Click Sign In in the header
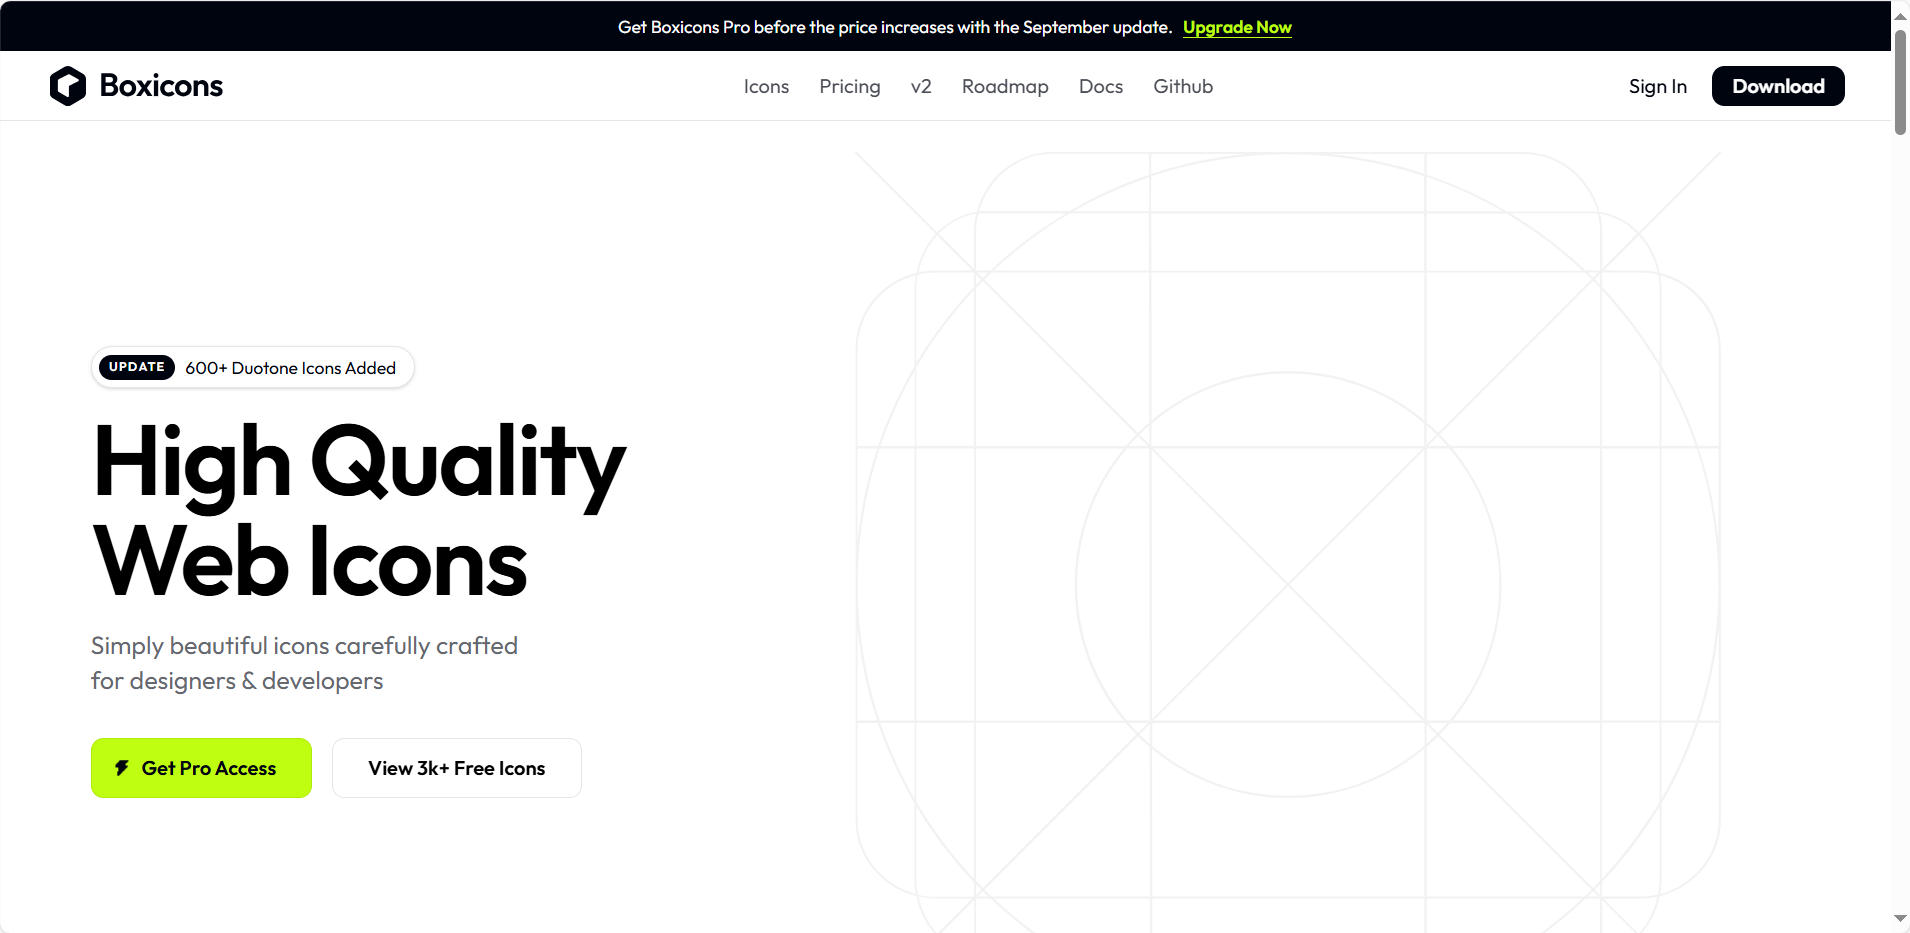1910x933 pixels. pos(1657,87)
